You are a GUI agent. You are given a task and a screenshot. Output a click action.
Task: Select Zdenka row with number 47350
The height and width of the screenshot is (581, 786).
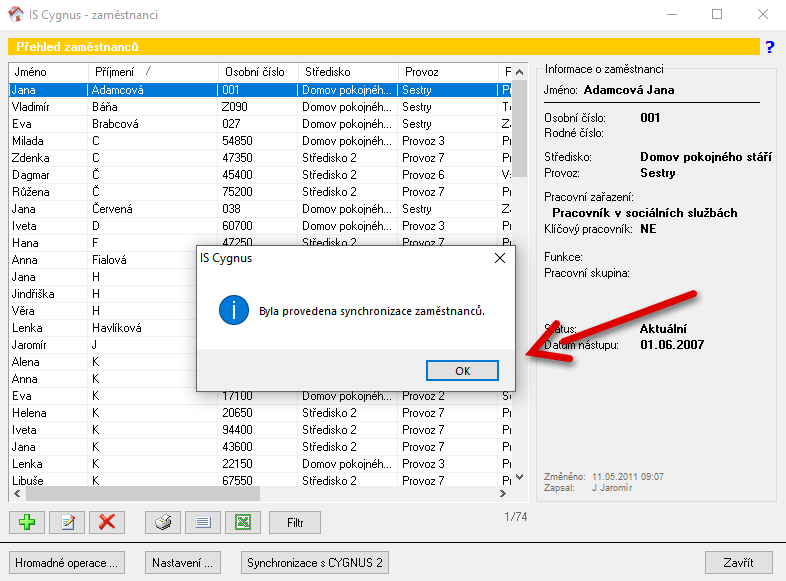pyautogui.click(x=261, y=158)
